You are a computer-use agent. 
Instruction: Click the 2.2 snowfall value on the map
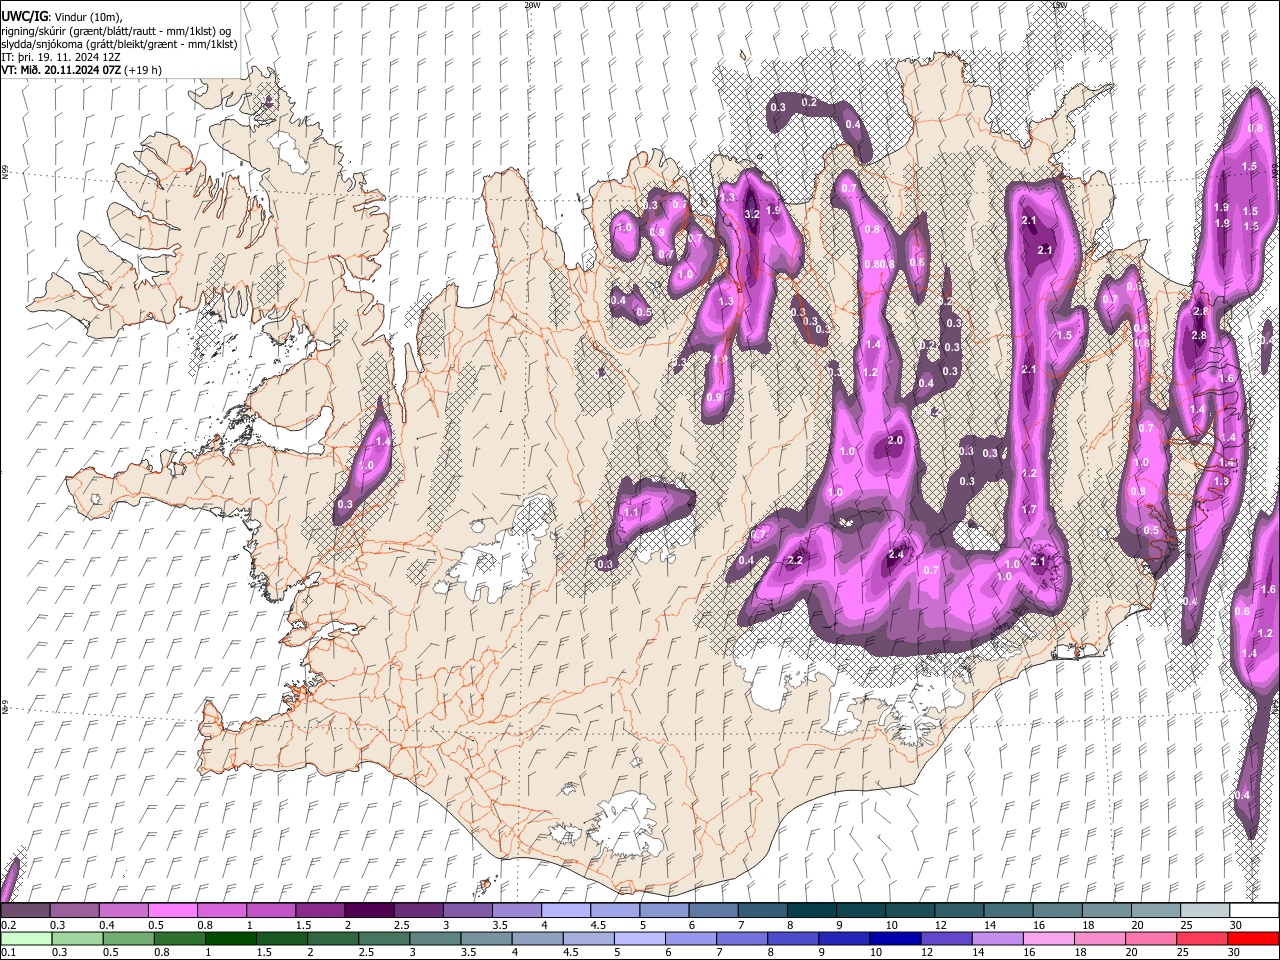click(x=796, y=561)
